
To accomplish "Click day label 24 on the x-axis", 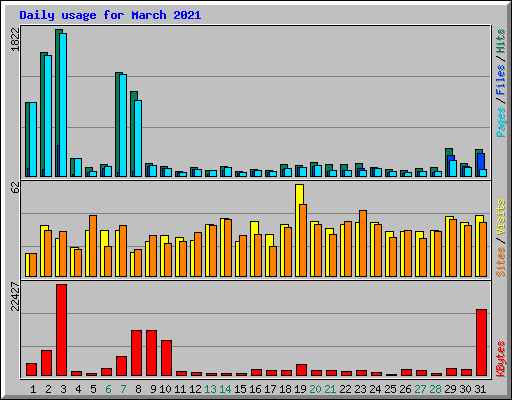I will click(375, 389).
